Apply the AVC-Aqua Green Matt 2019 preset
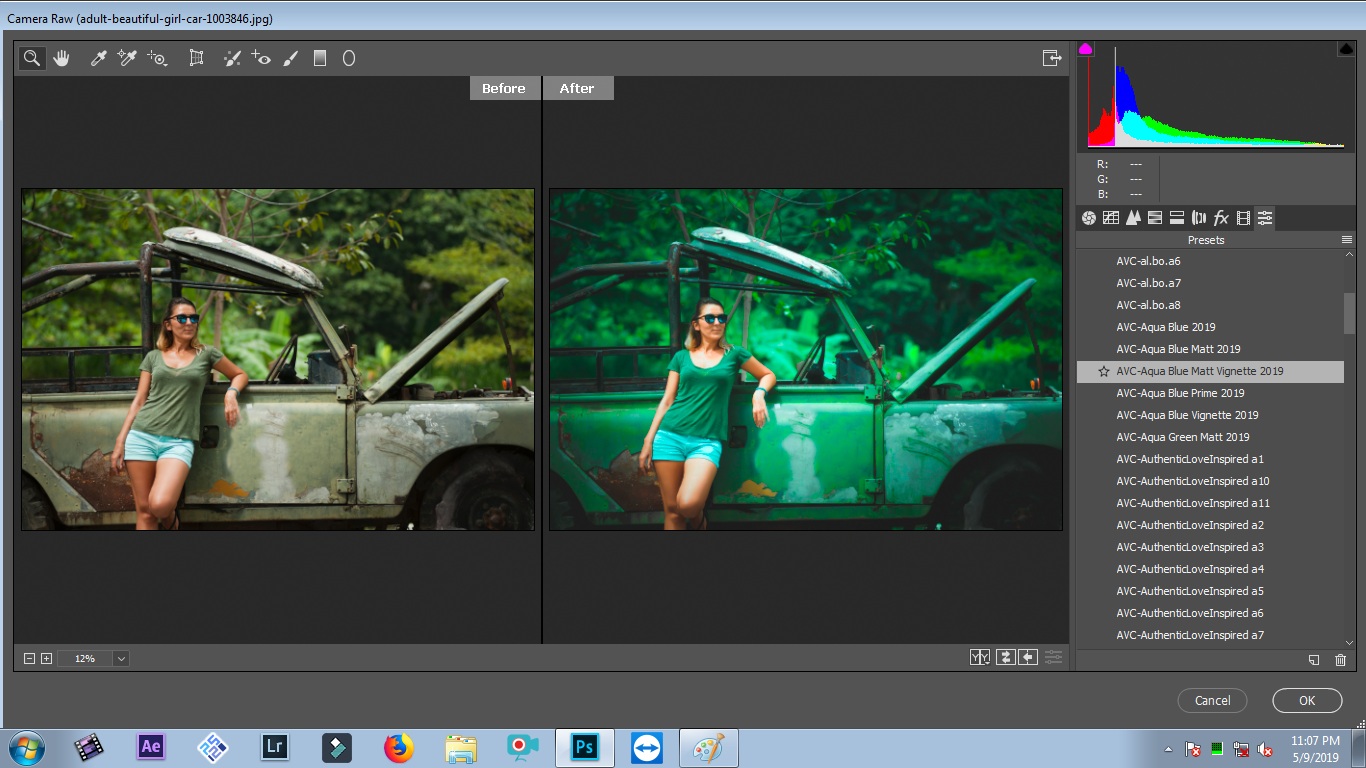 point(1182,437)
